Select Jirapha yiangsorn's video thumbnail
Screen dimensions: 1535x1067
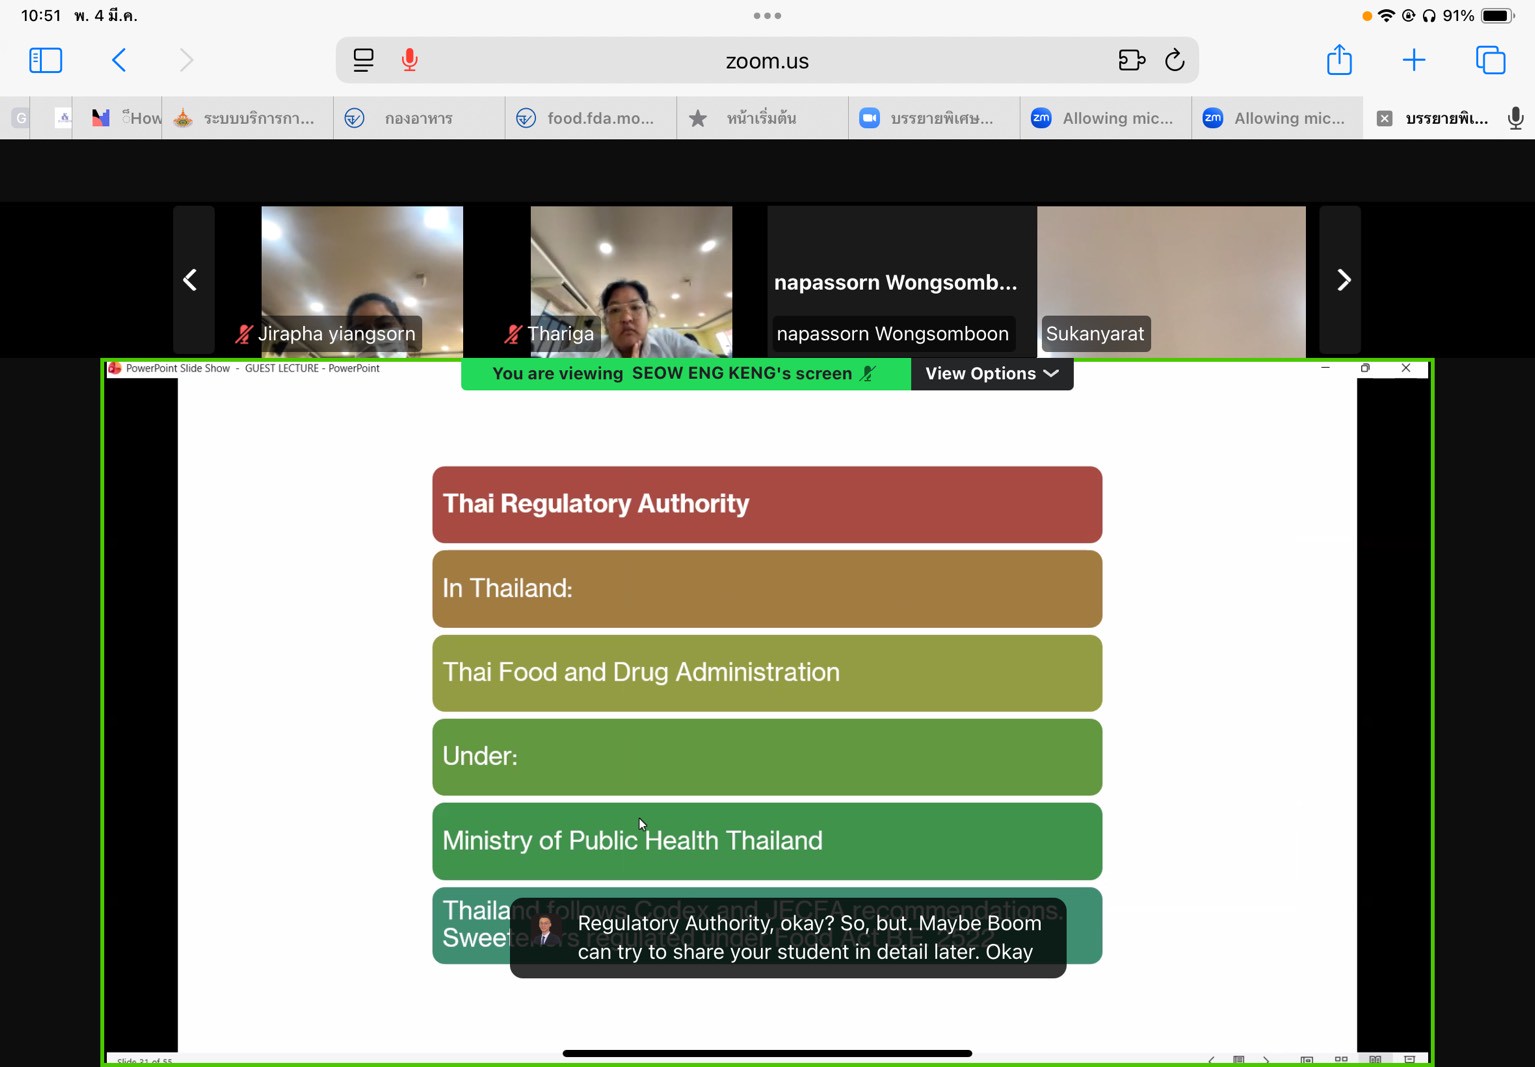(x=362, y=280)
